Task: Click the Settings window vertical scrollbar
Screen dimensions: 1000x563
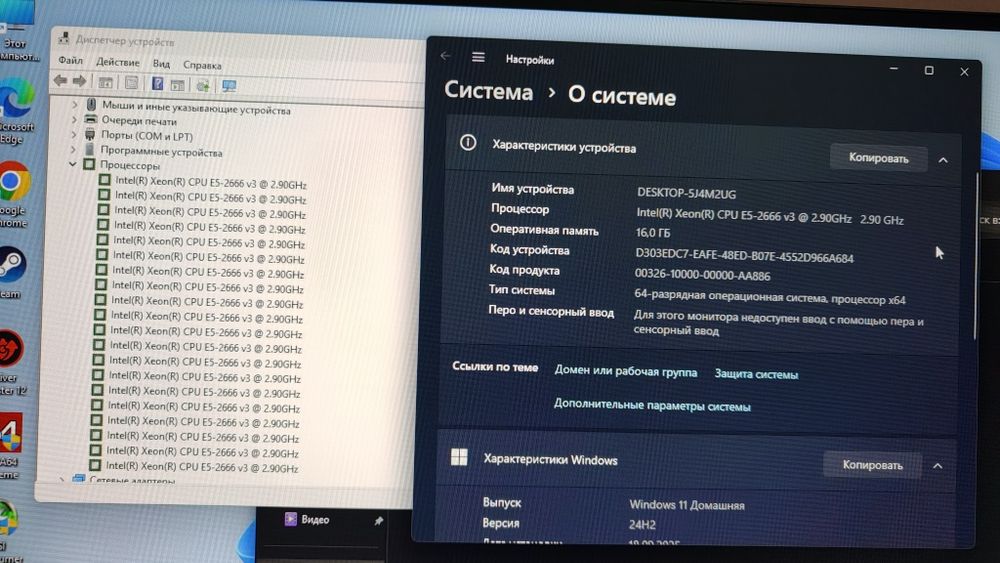Action: (x=975, y=255)
